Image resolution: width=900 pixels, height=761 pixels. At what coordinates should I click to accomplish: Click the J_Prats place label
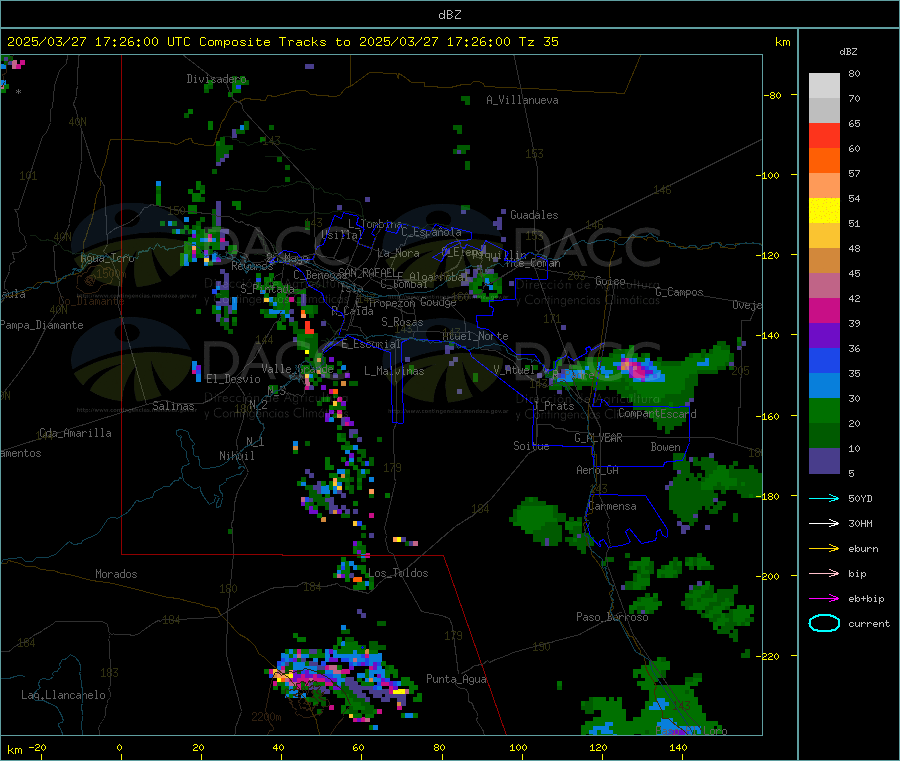coord(553,406)
